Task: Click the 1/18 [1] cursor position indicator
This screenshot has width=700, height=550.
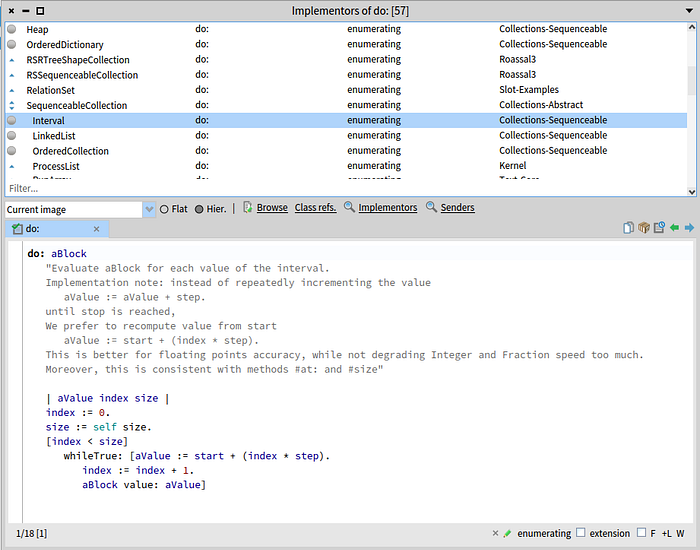Action: (x=31, y=533)
